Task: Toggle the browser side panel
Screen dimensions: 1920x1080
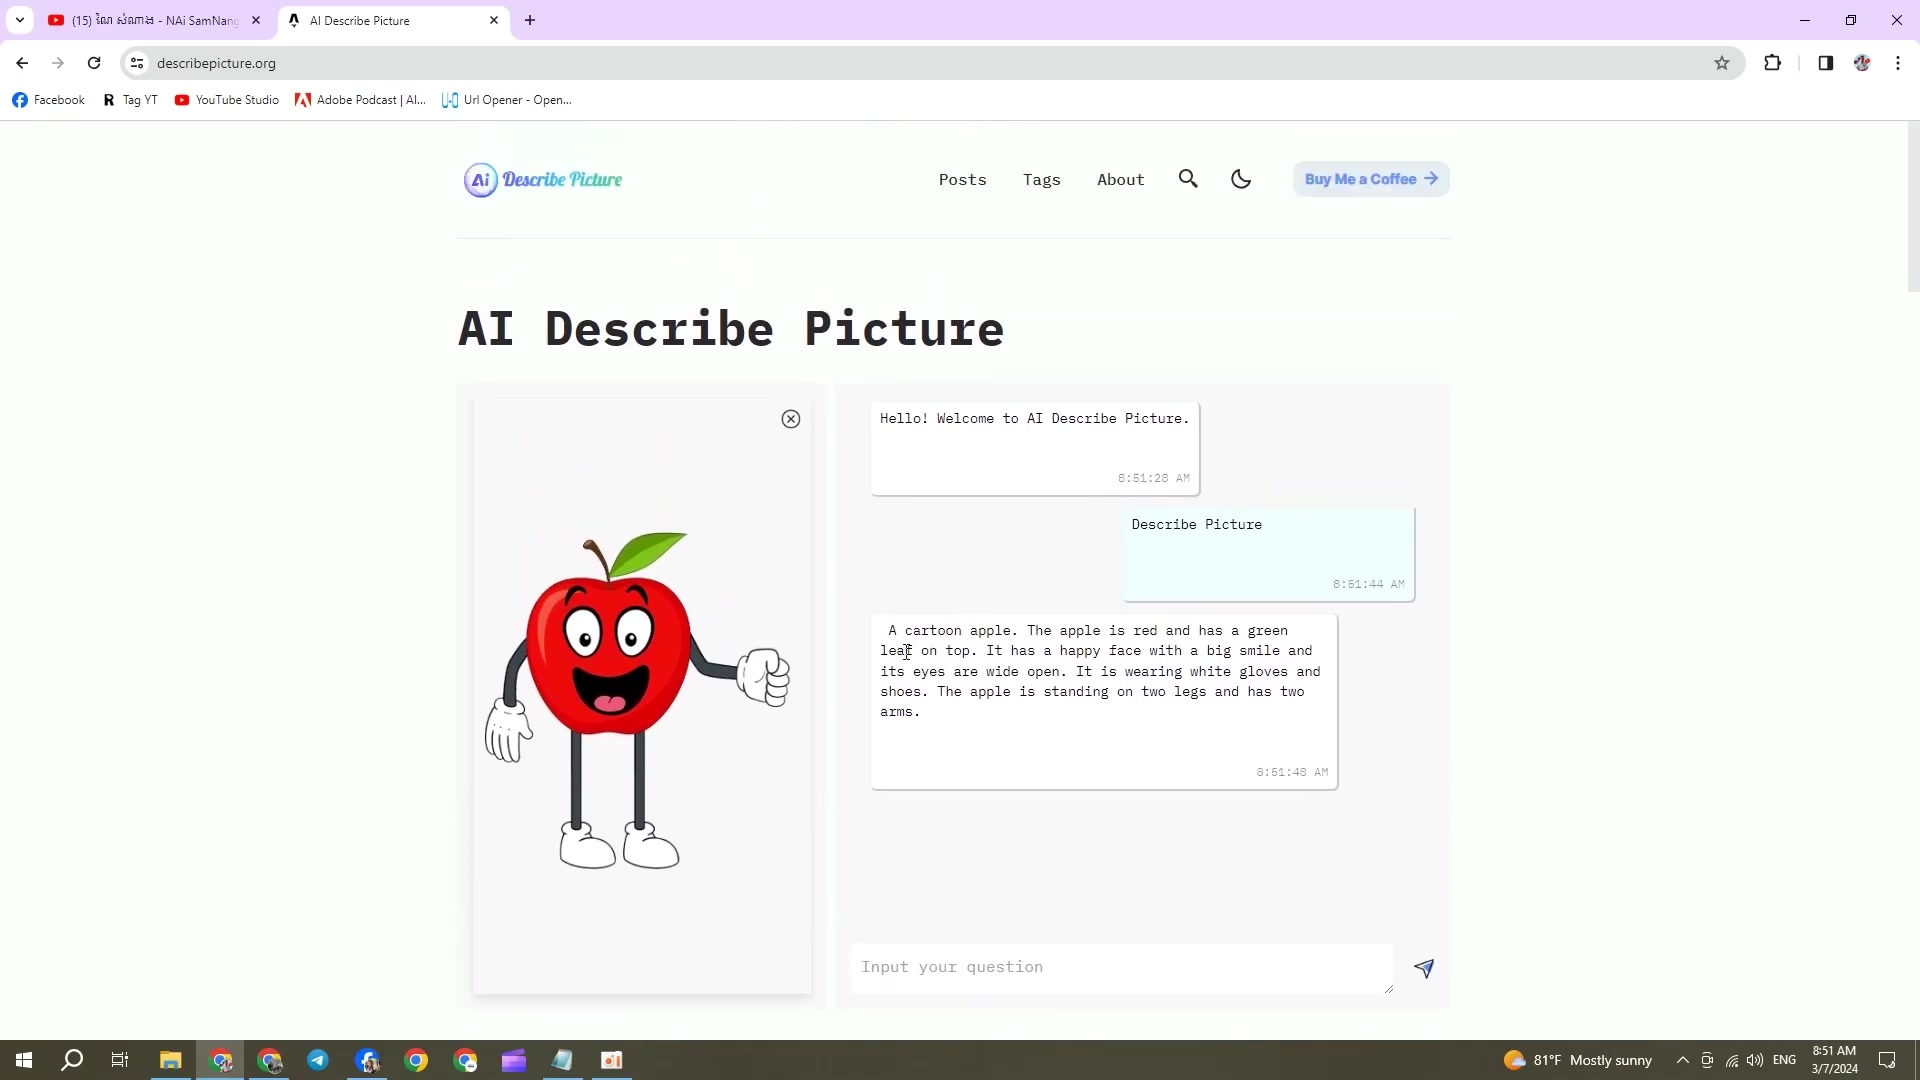Action: coord(1825,63)
